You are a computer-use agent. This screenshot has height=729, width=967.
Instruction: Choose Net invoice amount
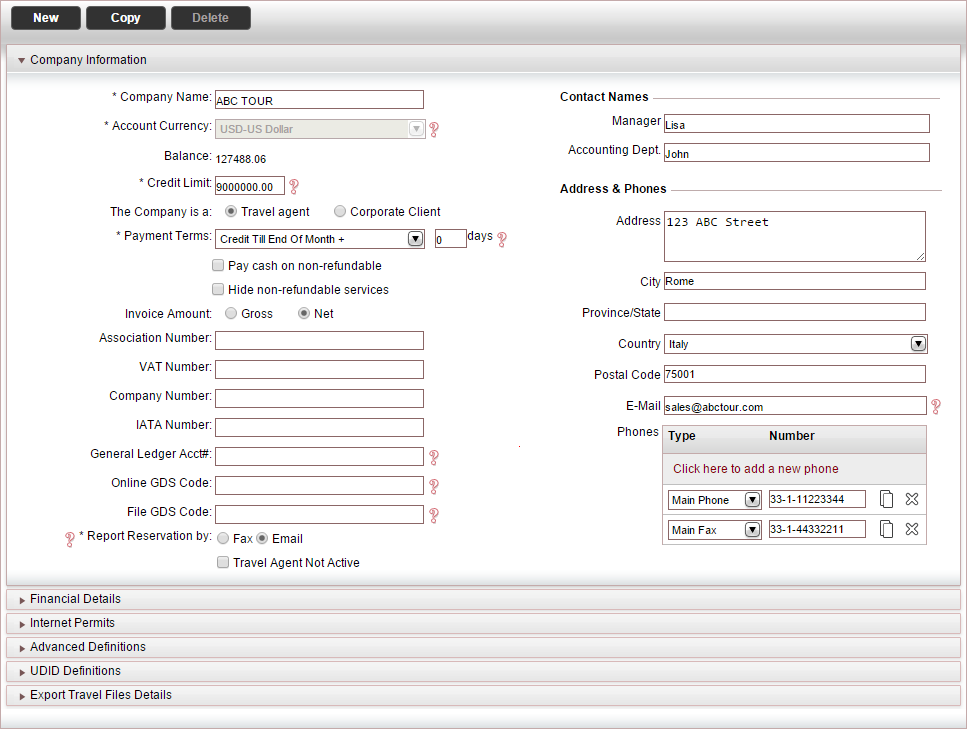click(303, 313)
